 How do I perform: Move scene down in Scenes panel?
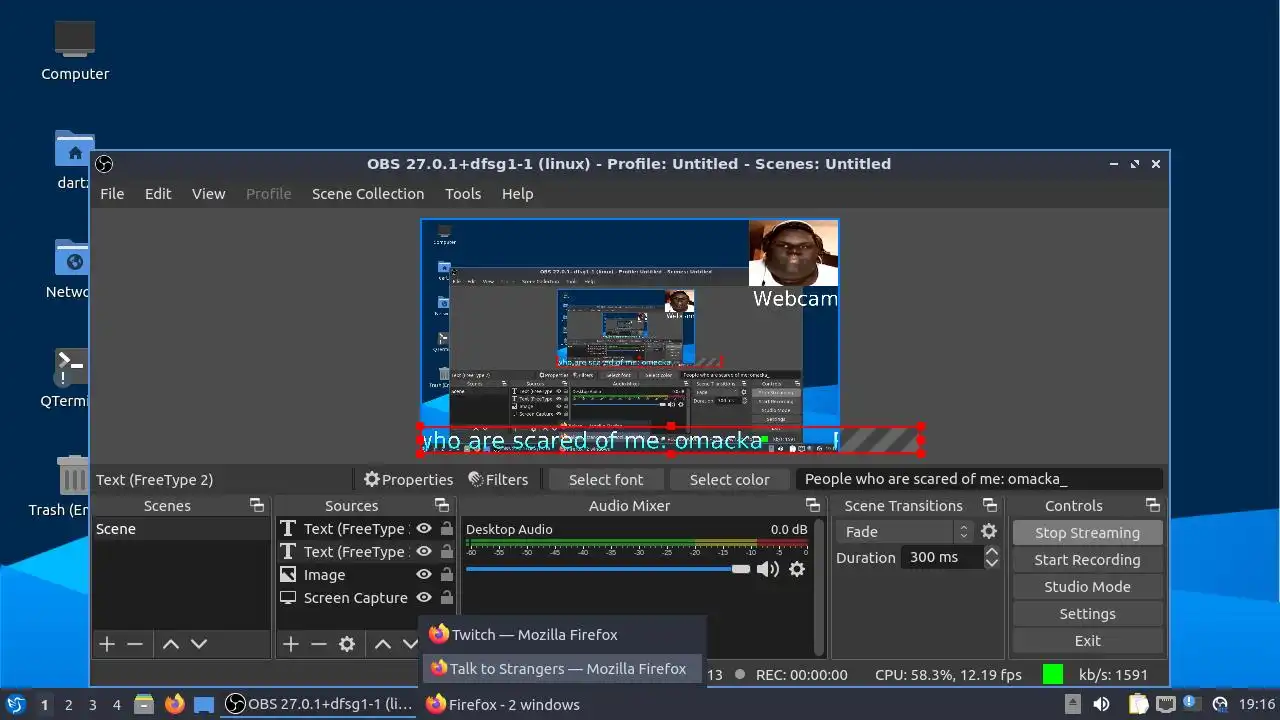tap(199, 644)
